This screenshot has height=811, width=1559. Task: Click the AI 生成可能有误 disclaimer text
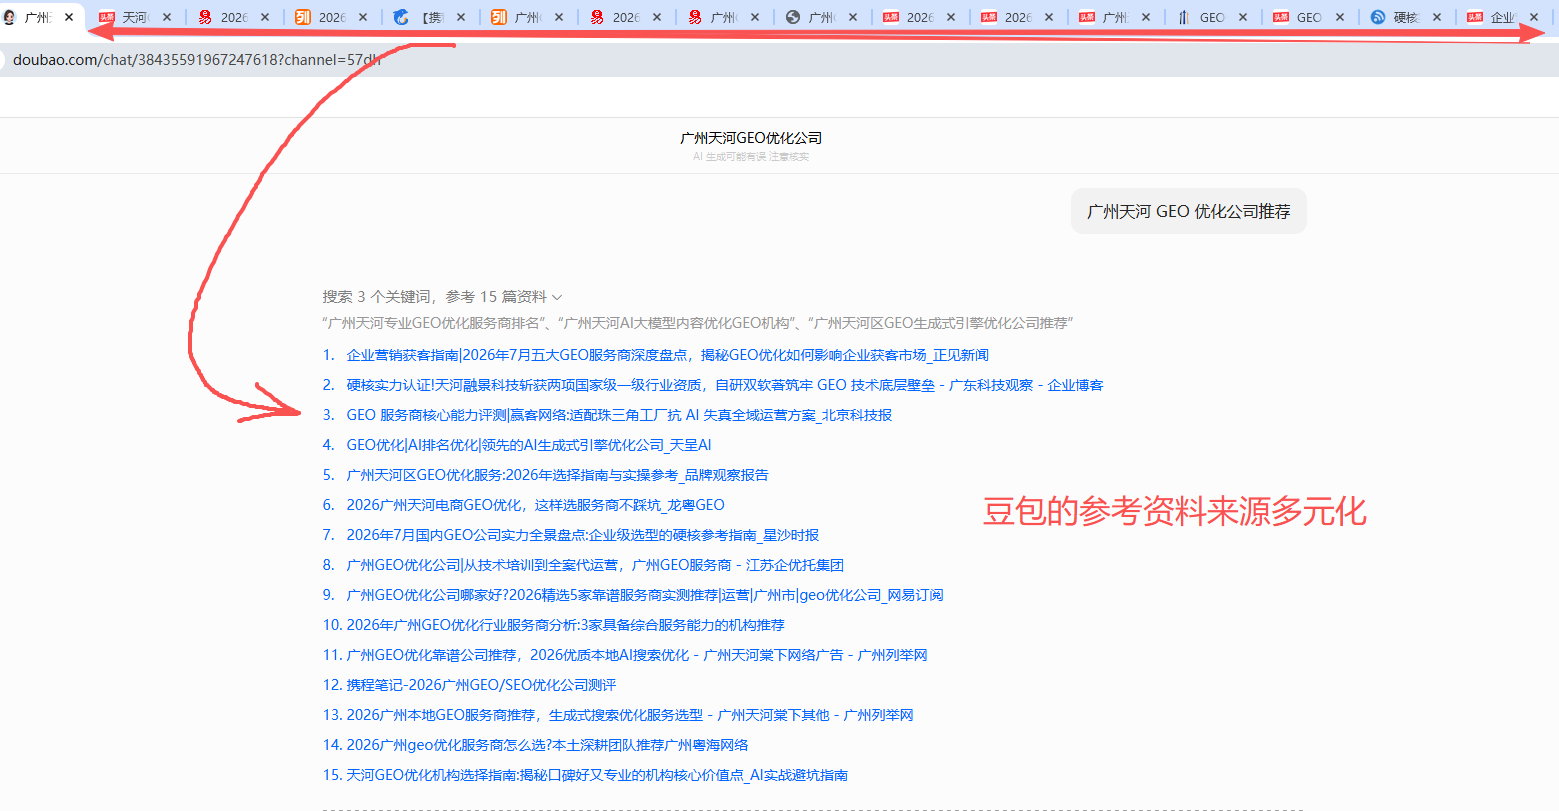751,157
